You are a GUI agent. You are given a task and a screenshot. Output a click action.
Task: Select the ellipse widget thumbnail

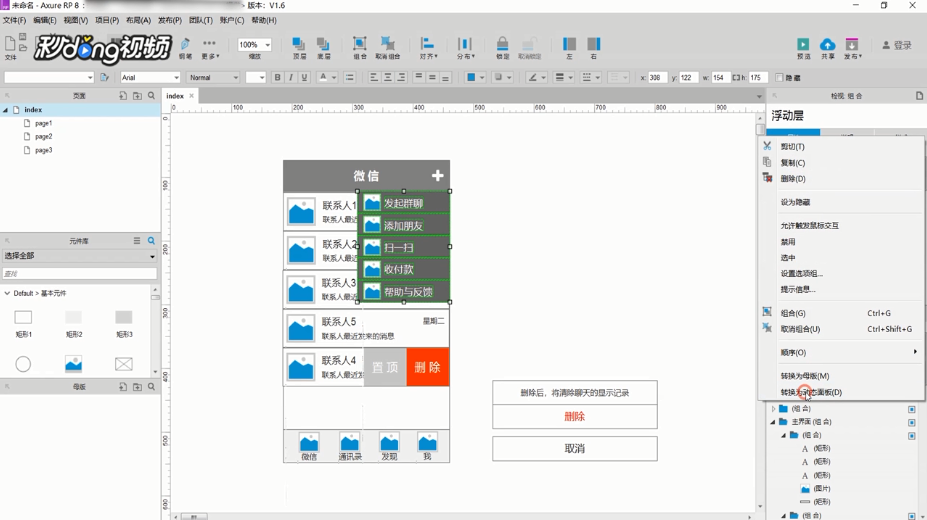point(23,364)
